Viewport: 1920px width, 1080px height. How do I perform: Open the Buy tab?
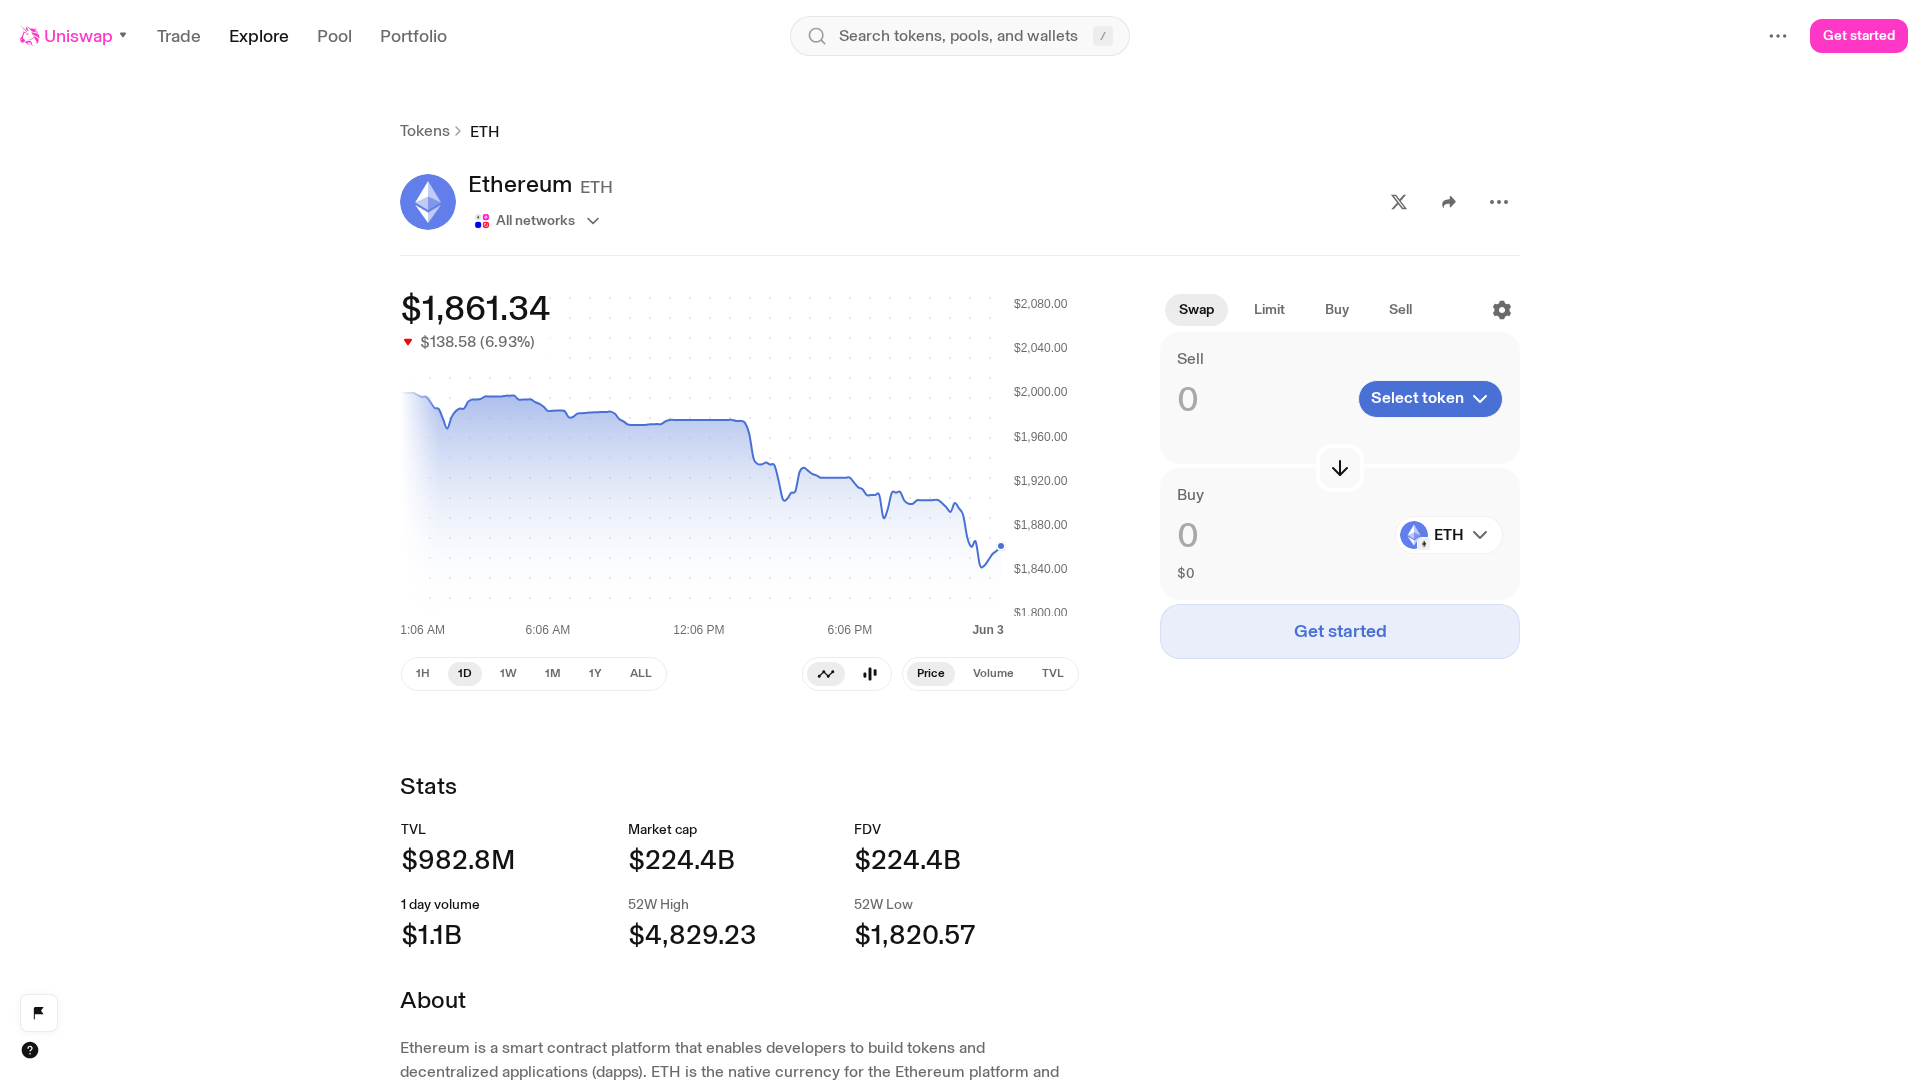coord(1337,310)
